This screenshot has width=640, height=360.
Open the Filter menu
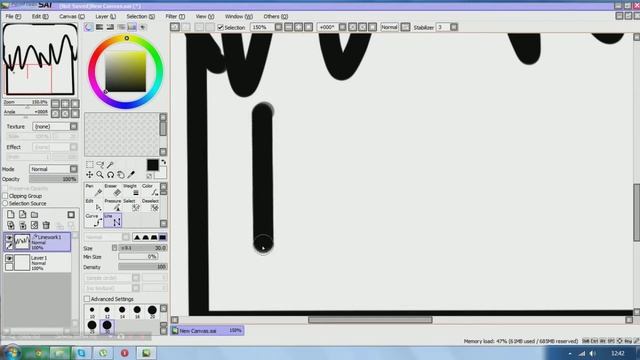(x=175, y=16)
